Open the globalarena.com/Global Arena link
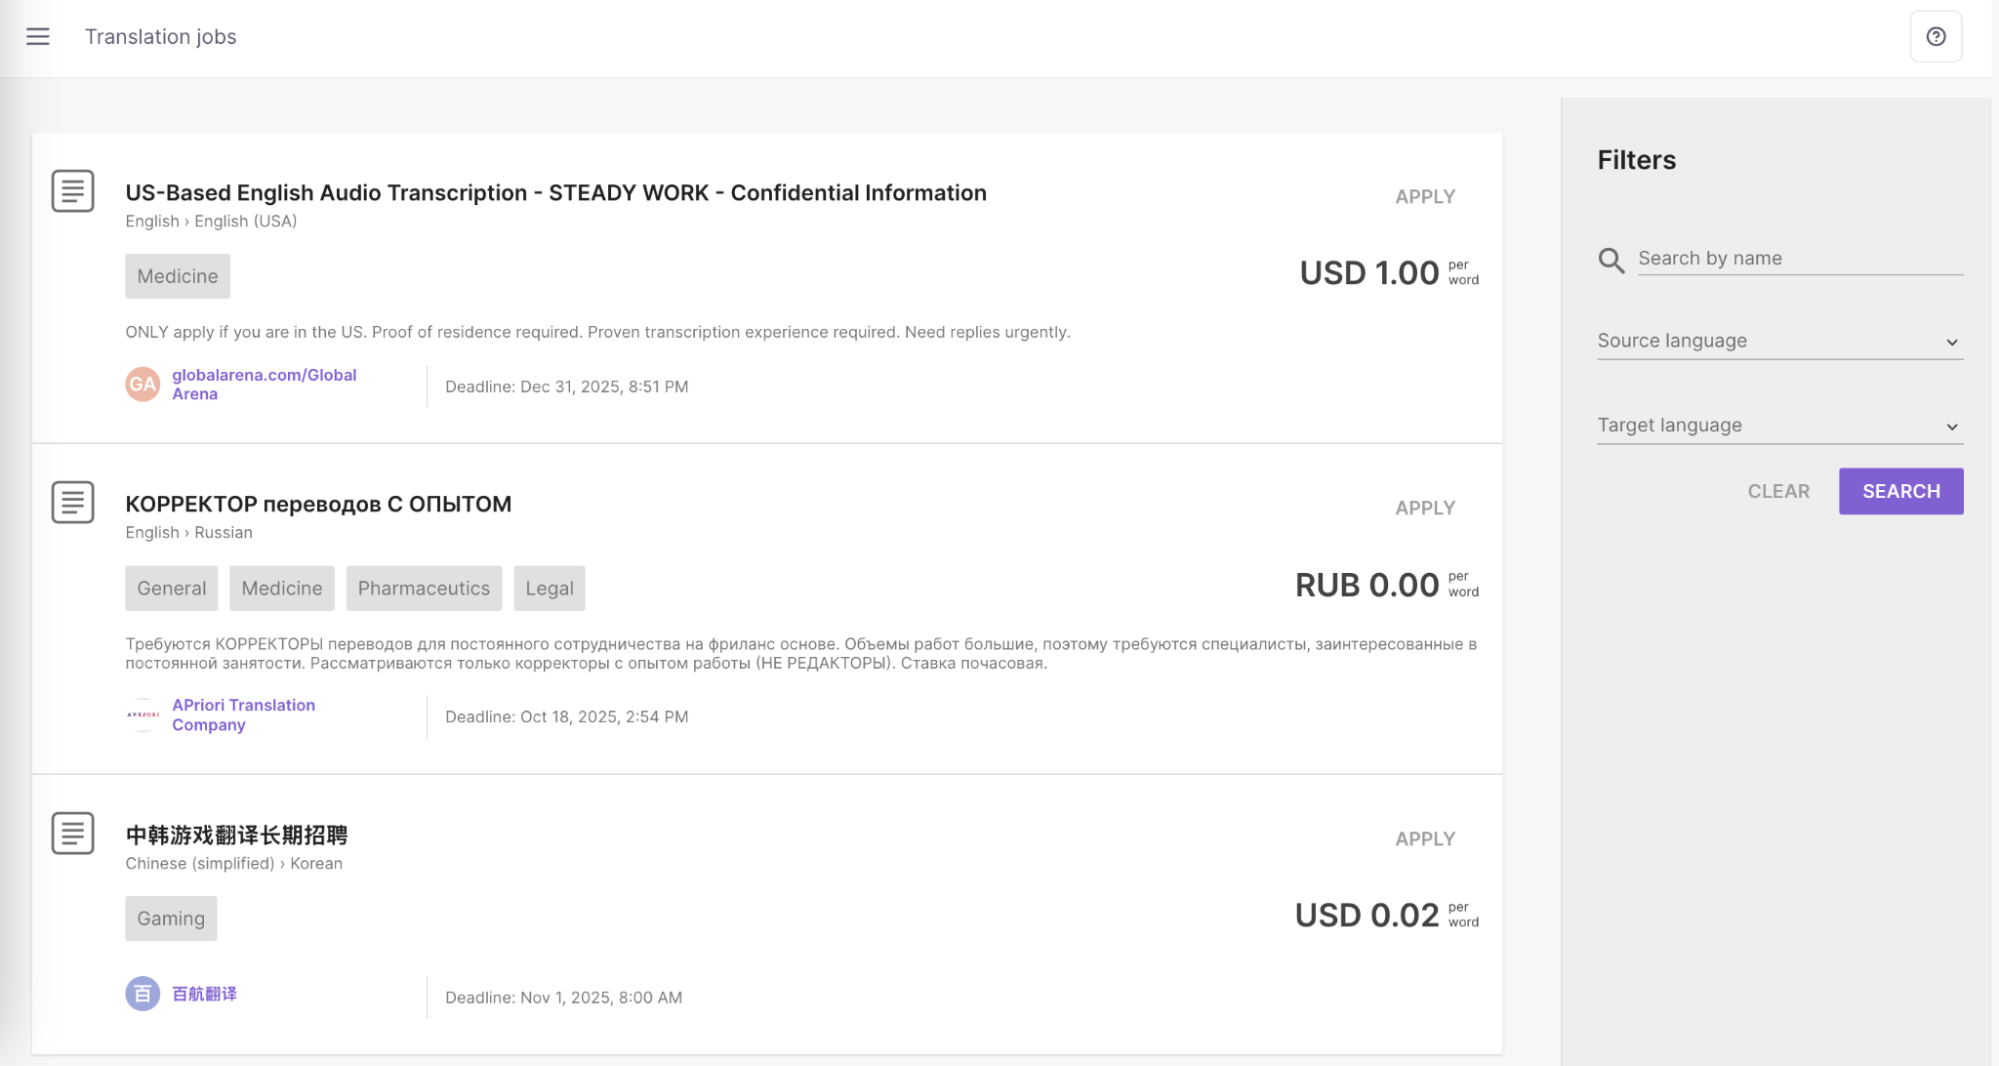 (x=264, y=384)
